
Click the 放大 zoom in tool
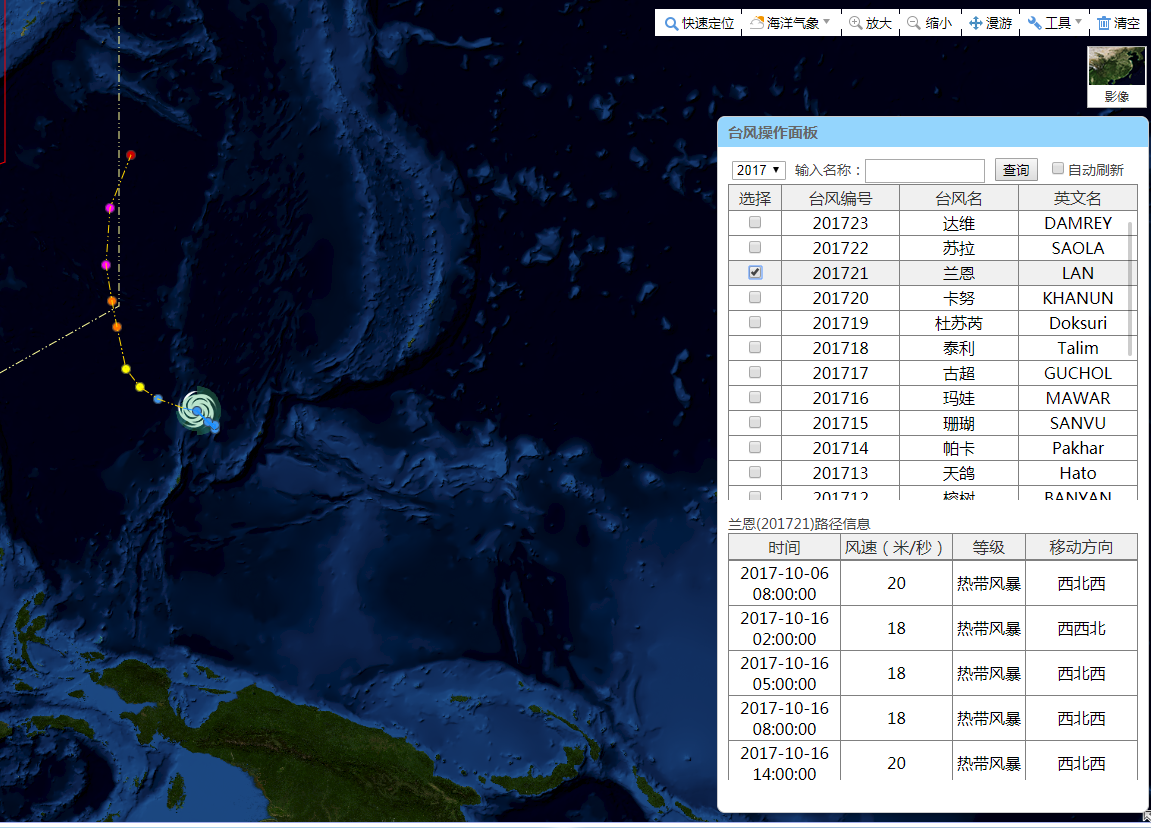tap(871, 23)
